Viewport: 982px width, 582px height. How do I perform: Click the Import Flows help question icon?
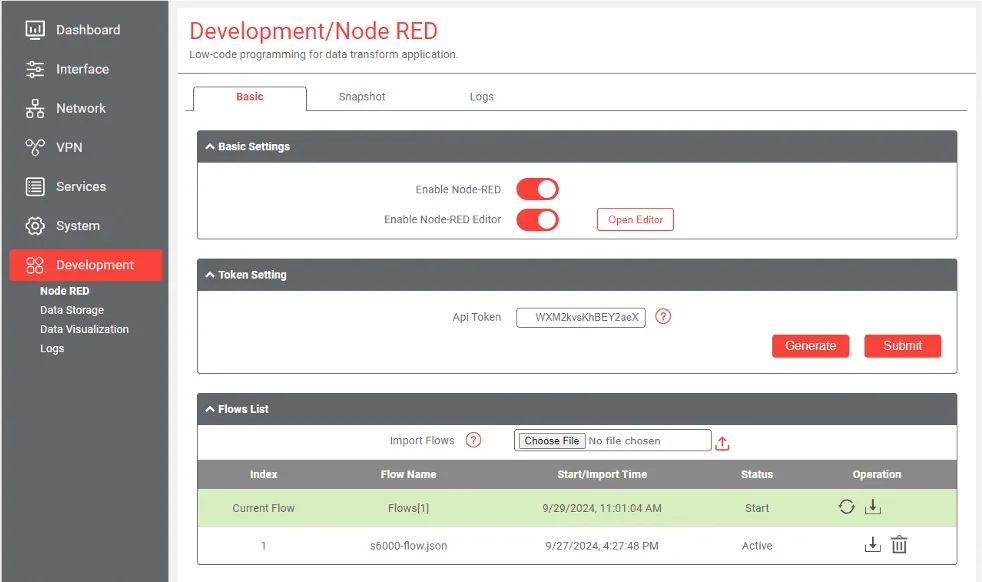(473, 440)
